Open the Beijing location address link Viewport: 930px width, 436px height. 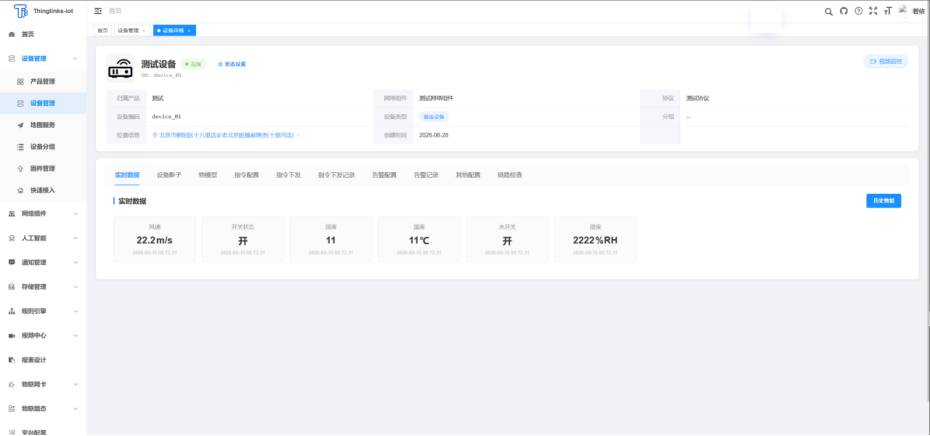[226, 135]
